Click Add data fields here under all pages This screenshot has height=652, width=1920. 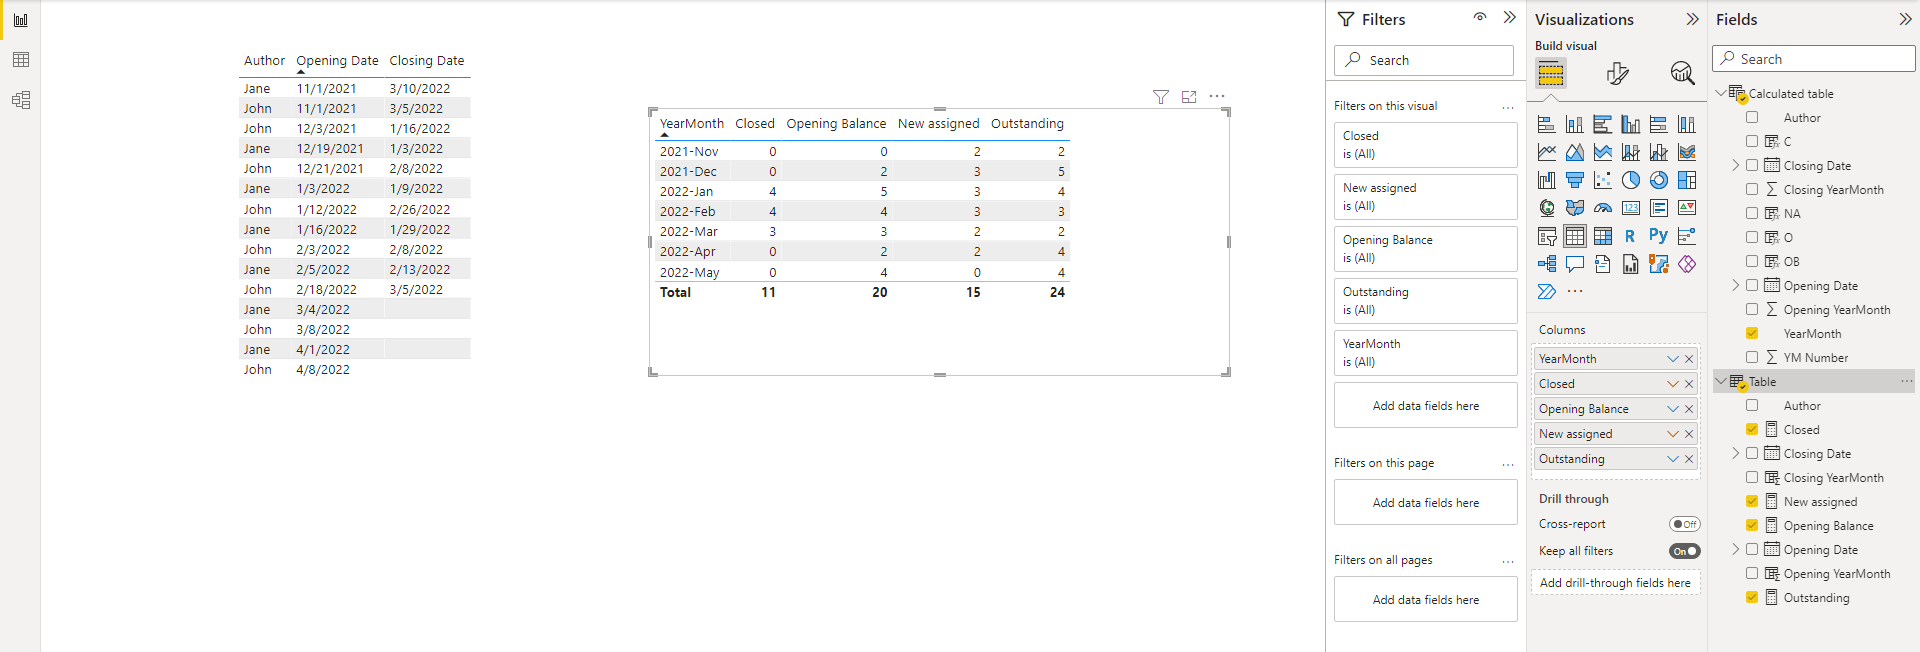point(1425,600)
